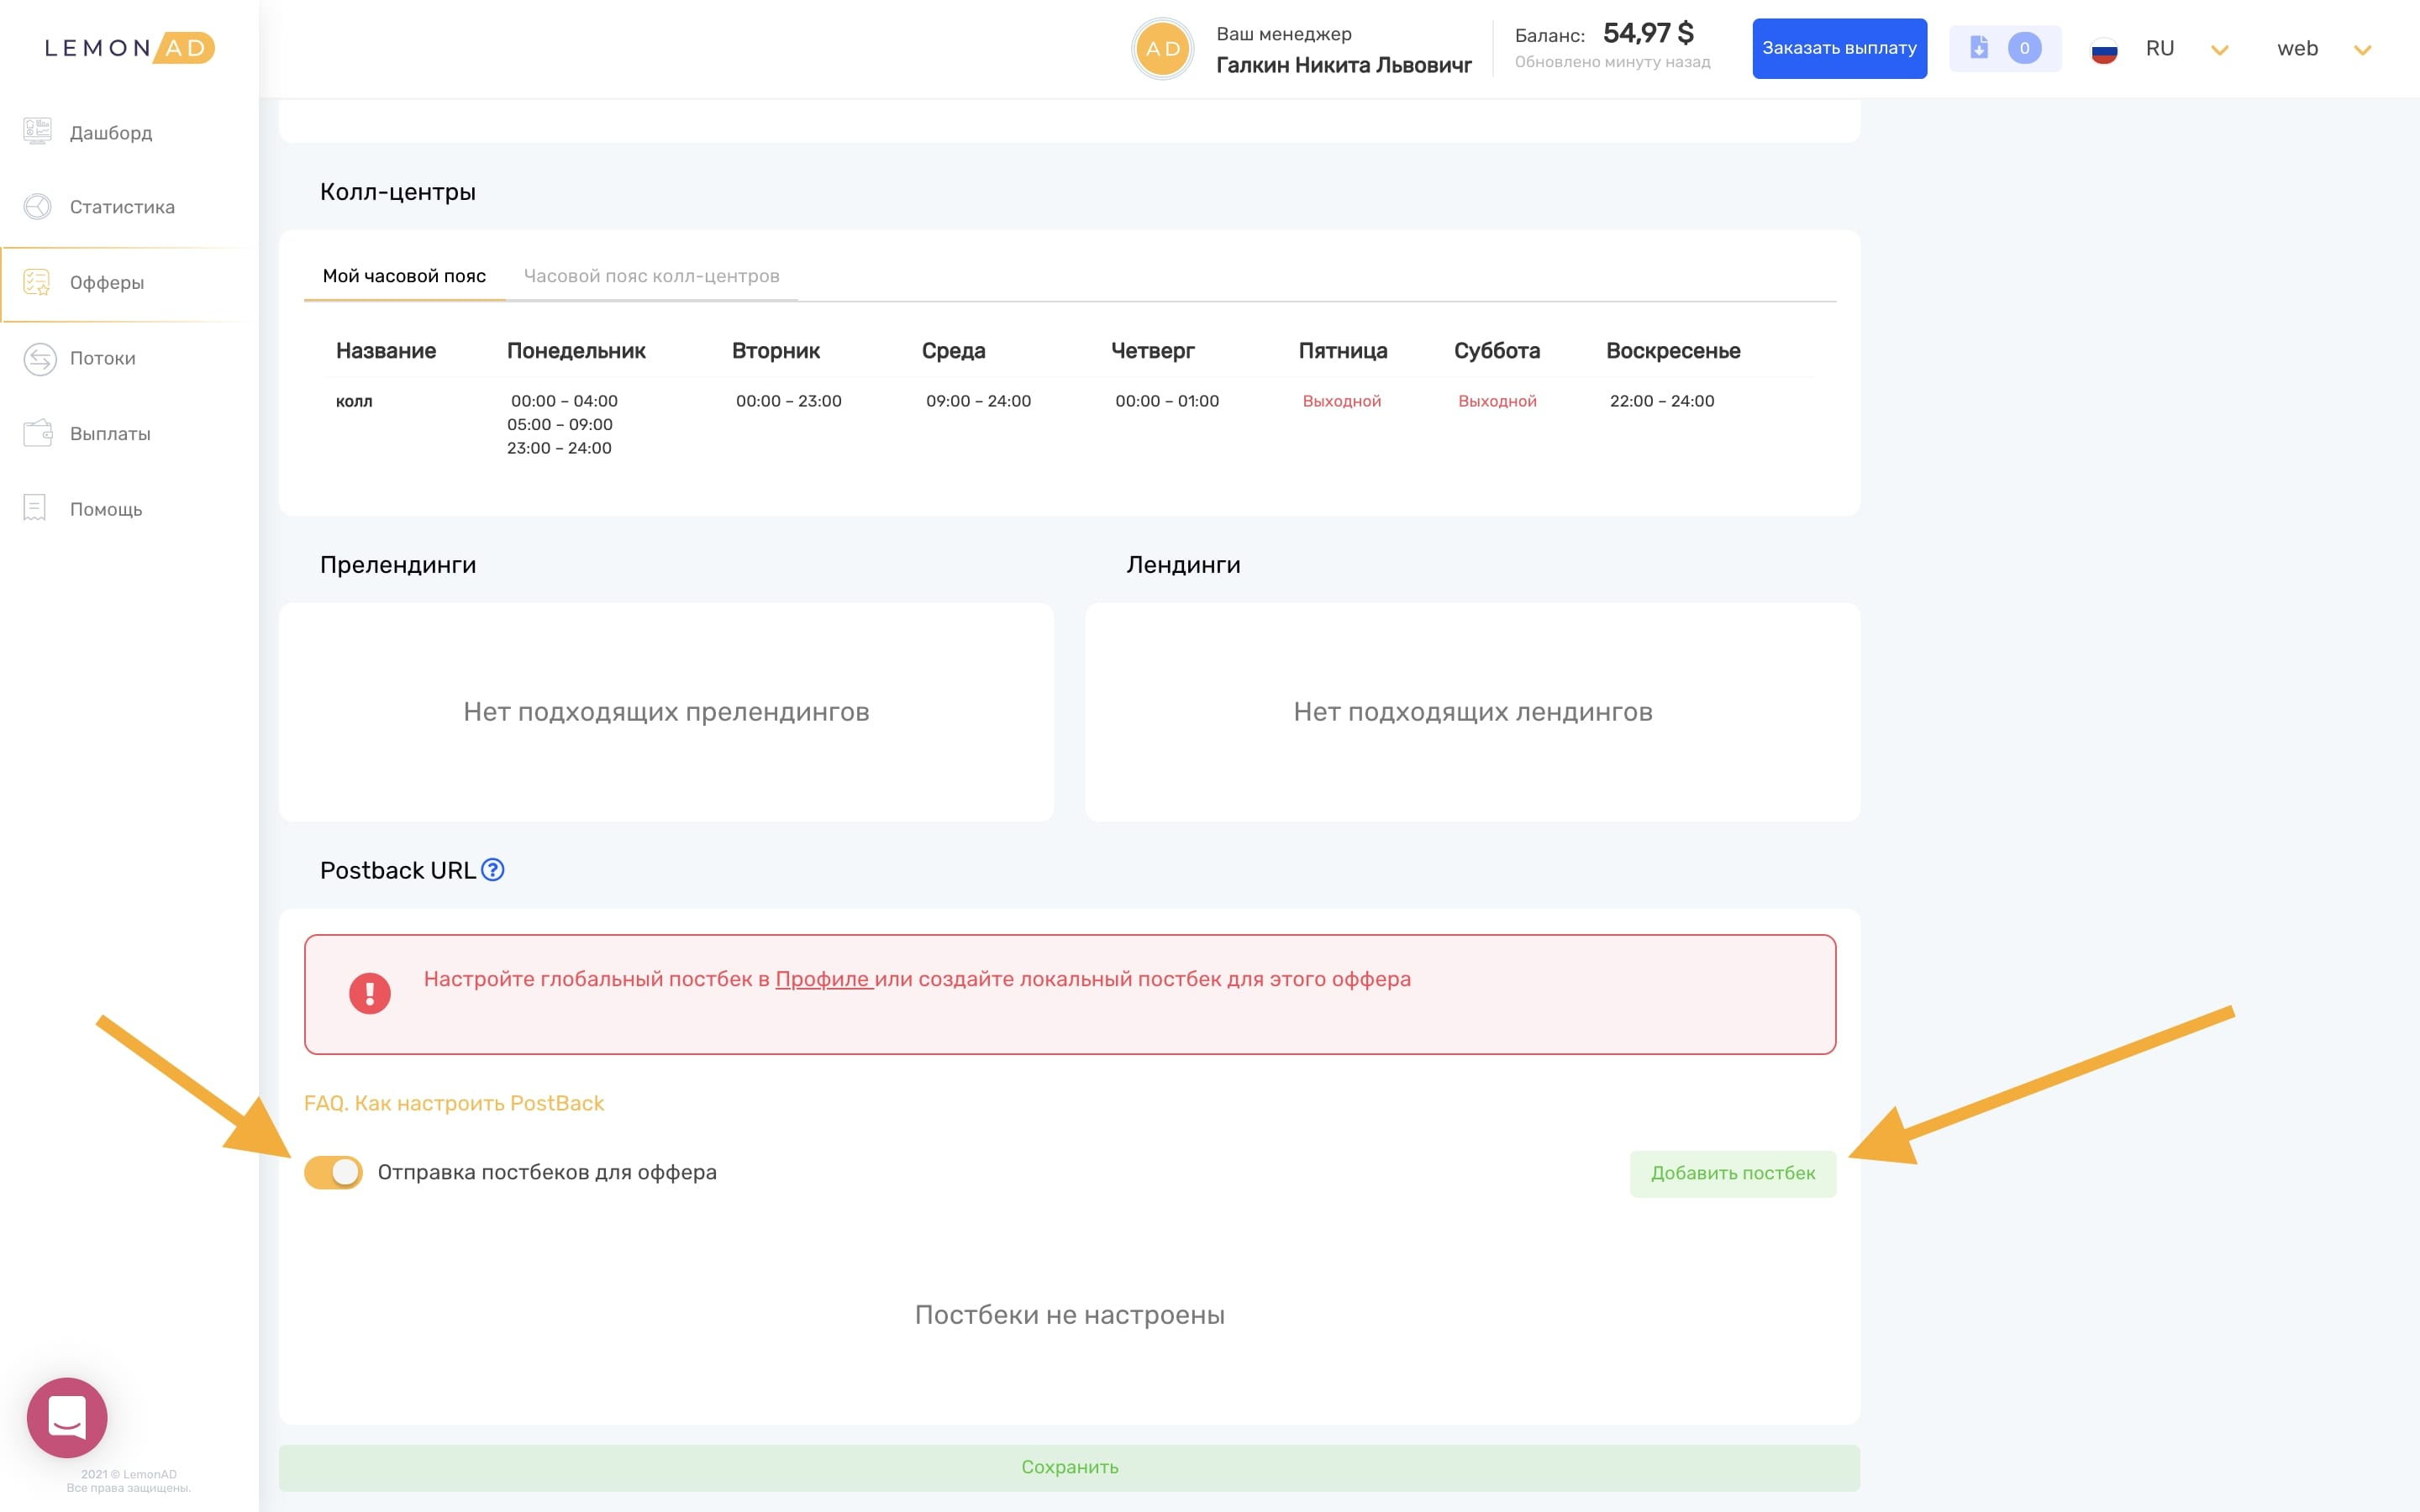
Task: Click the Help document icon
Action: coord(35,508)
